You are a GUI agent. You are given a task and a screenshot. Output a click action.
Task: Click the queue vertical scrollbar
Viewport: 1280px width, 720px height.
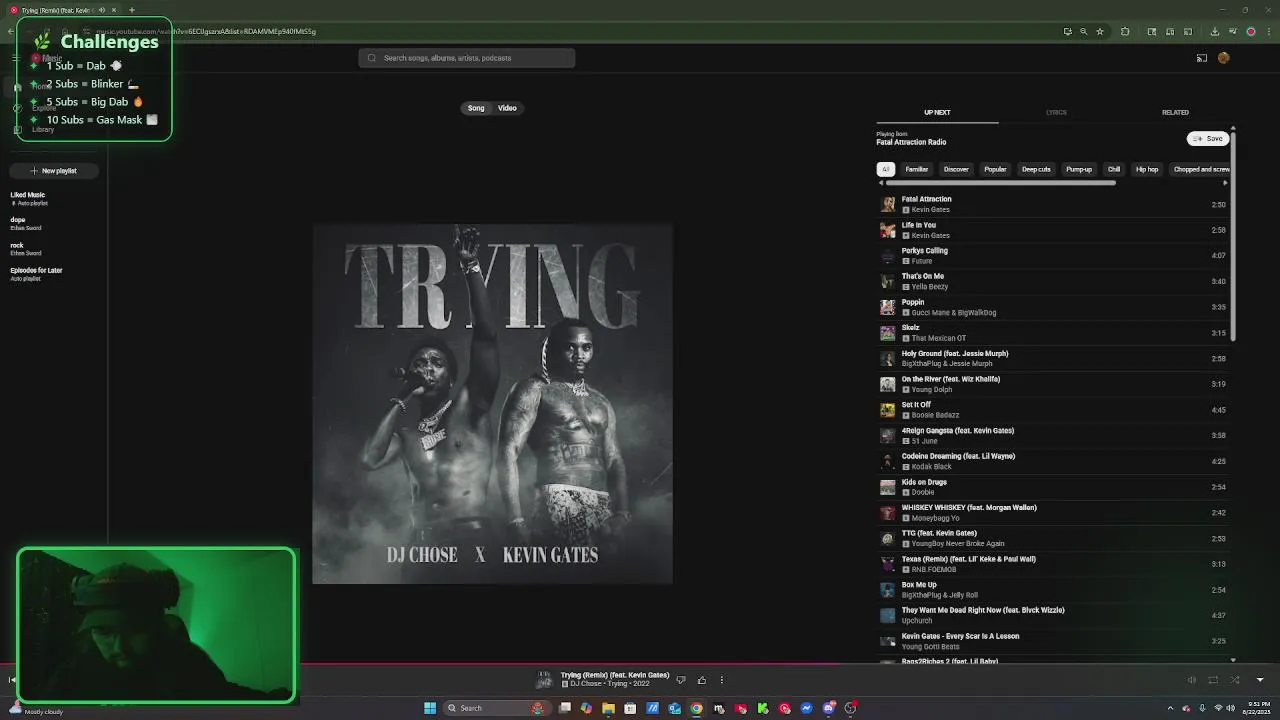(x=1233, y=235)
